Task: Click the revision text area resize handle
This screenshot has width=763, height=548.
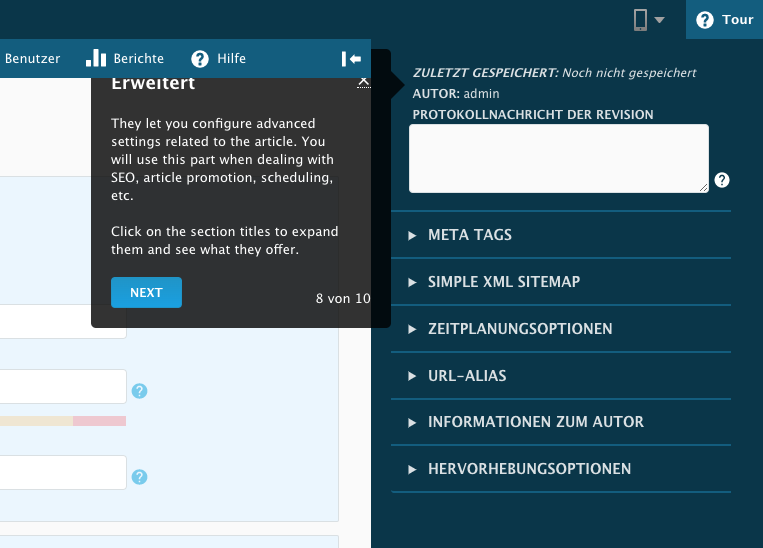Action: click(703, 187)
